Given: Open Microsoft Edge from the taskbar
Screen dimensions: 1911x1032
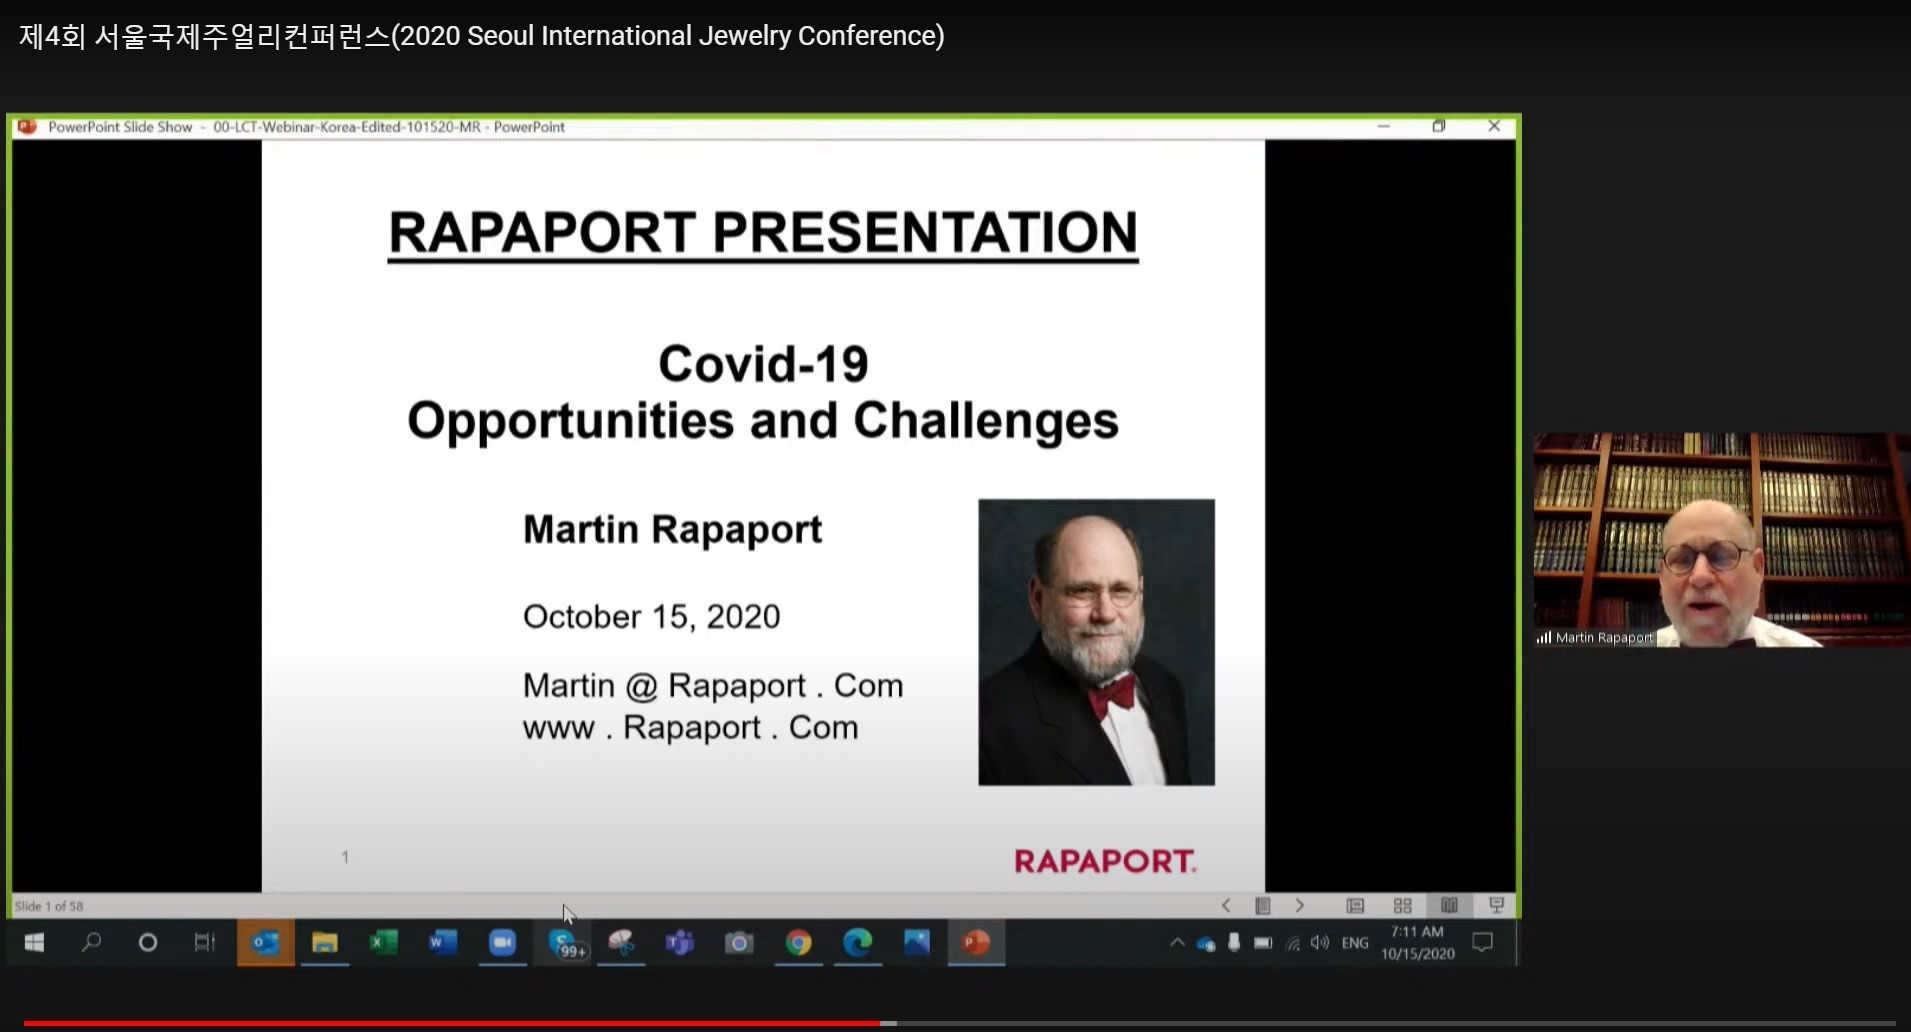Looking at the screenshot, I should point(857,943).
